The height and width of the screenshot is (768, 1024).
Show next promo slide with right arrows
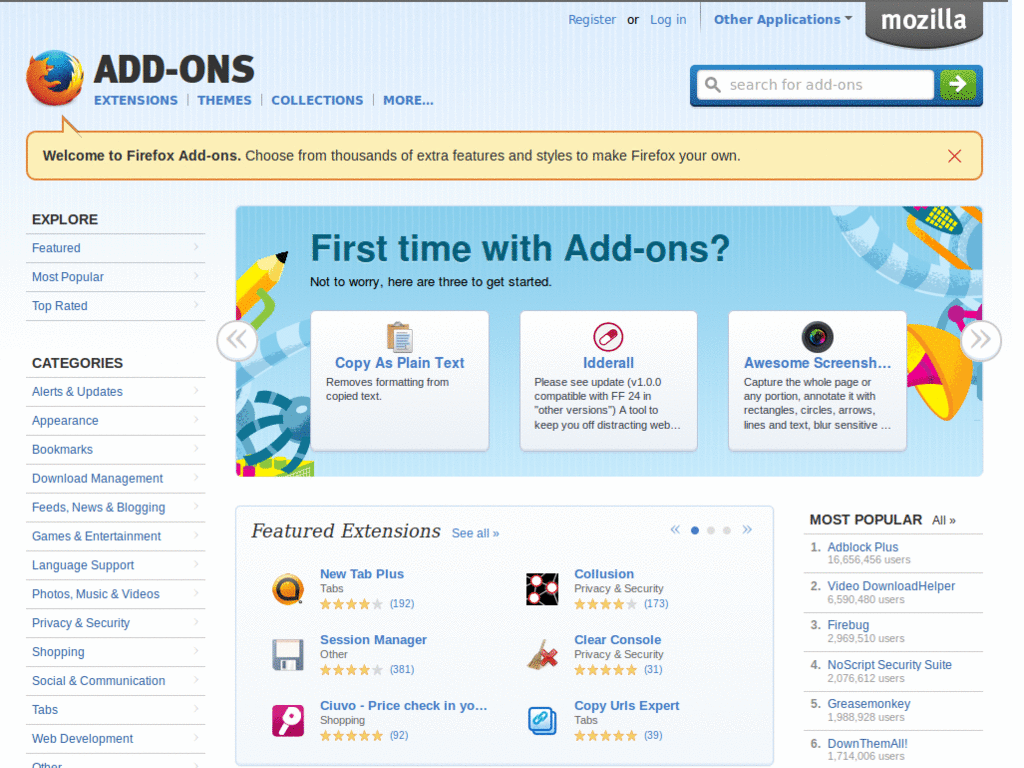coord(980,340)
